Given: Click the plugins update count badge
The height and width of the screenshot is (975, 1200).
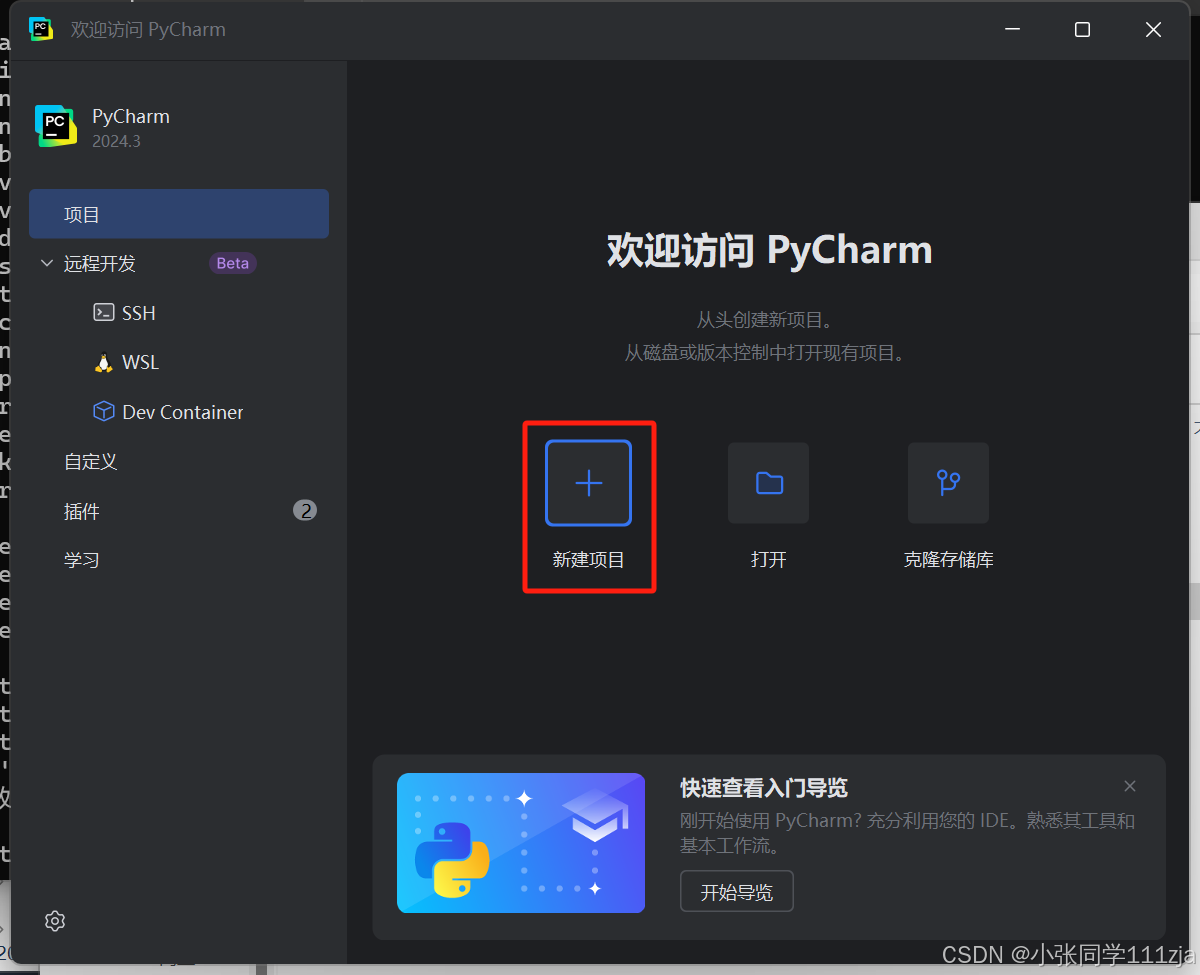Looking at the screenshot, I should tap(305, 511).
